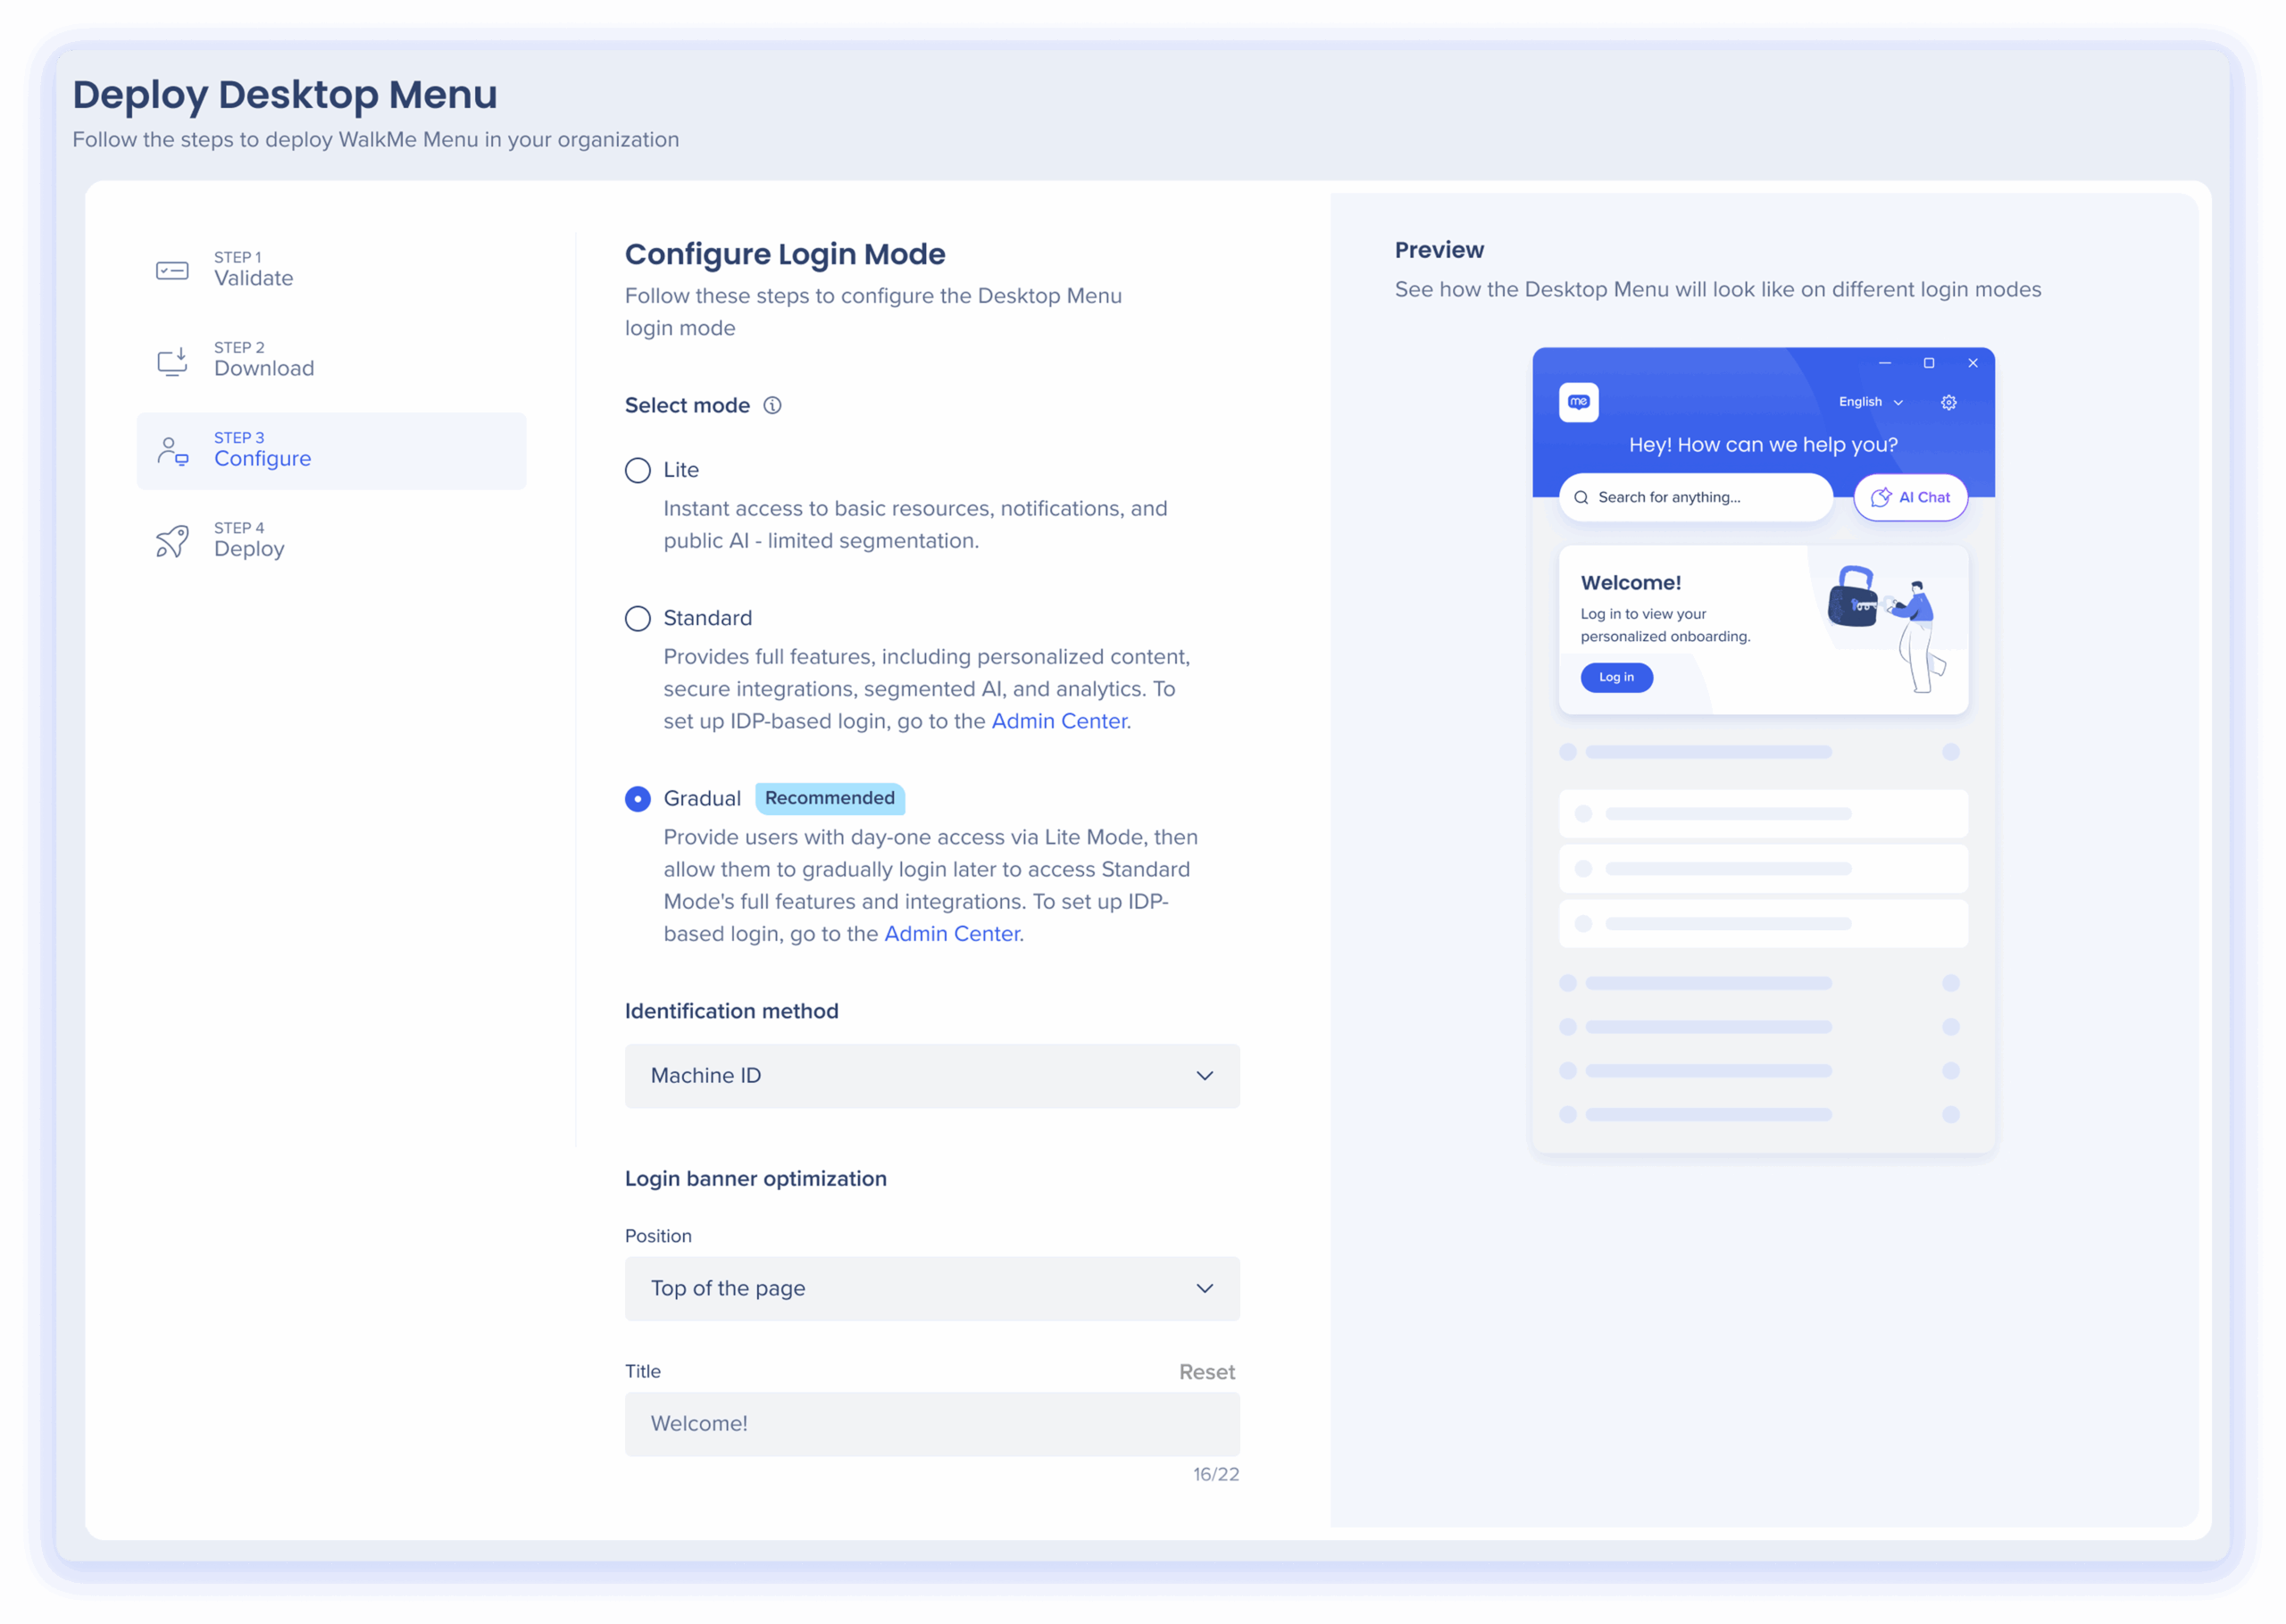The image size is (2286, 1624).
Task: Go to Step 1 Validate
Action: coord(331,270)
